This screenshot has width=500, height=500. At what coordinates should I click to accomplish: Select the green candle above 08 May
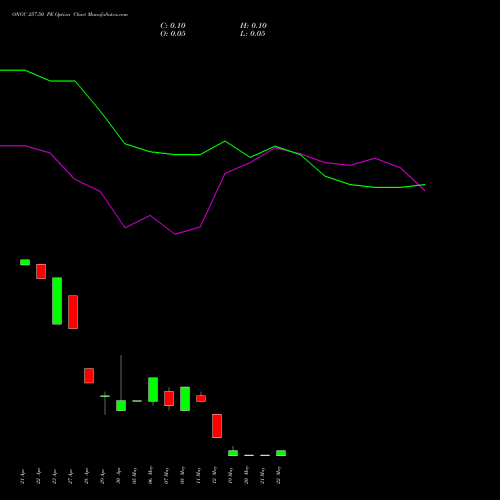pyautogui.click(x=185, y=399)
